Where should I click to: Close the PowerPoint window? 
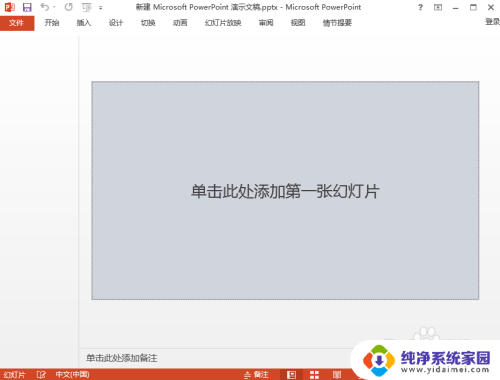click(491, 7)
